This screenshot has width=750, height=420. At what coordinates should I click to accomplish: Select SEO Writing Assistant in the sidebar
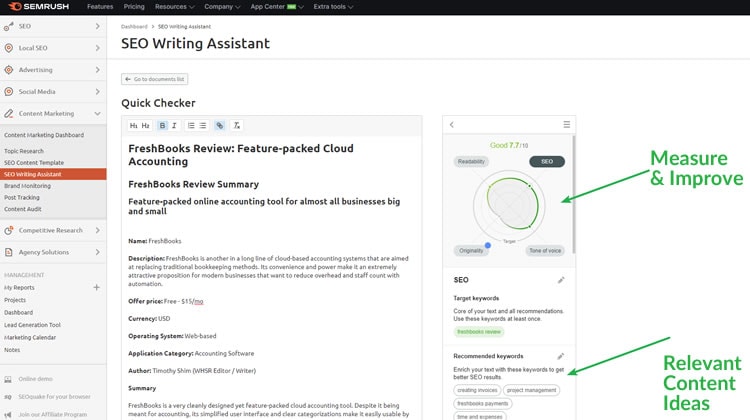click(53, 174)
